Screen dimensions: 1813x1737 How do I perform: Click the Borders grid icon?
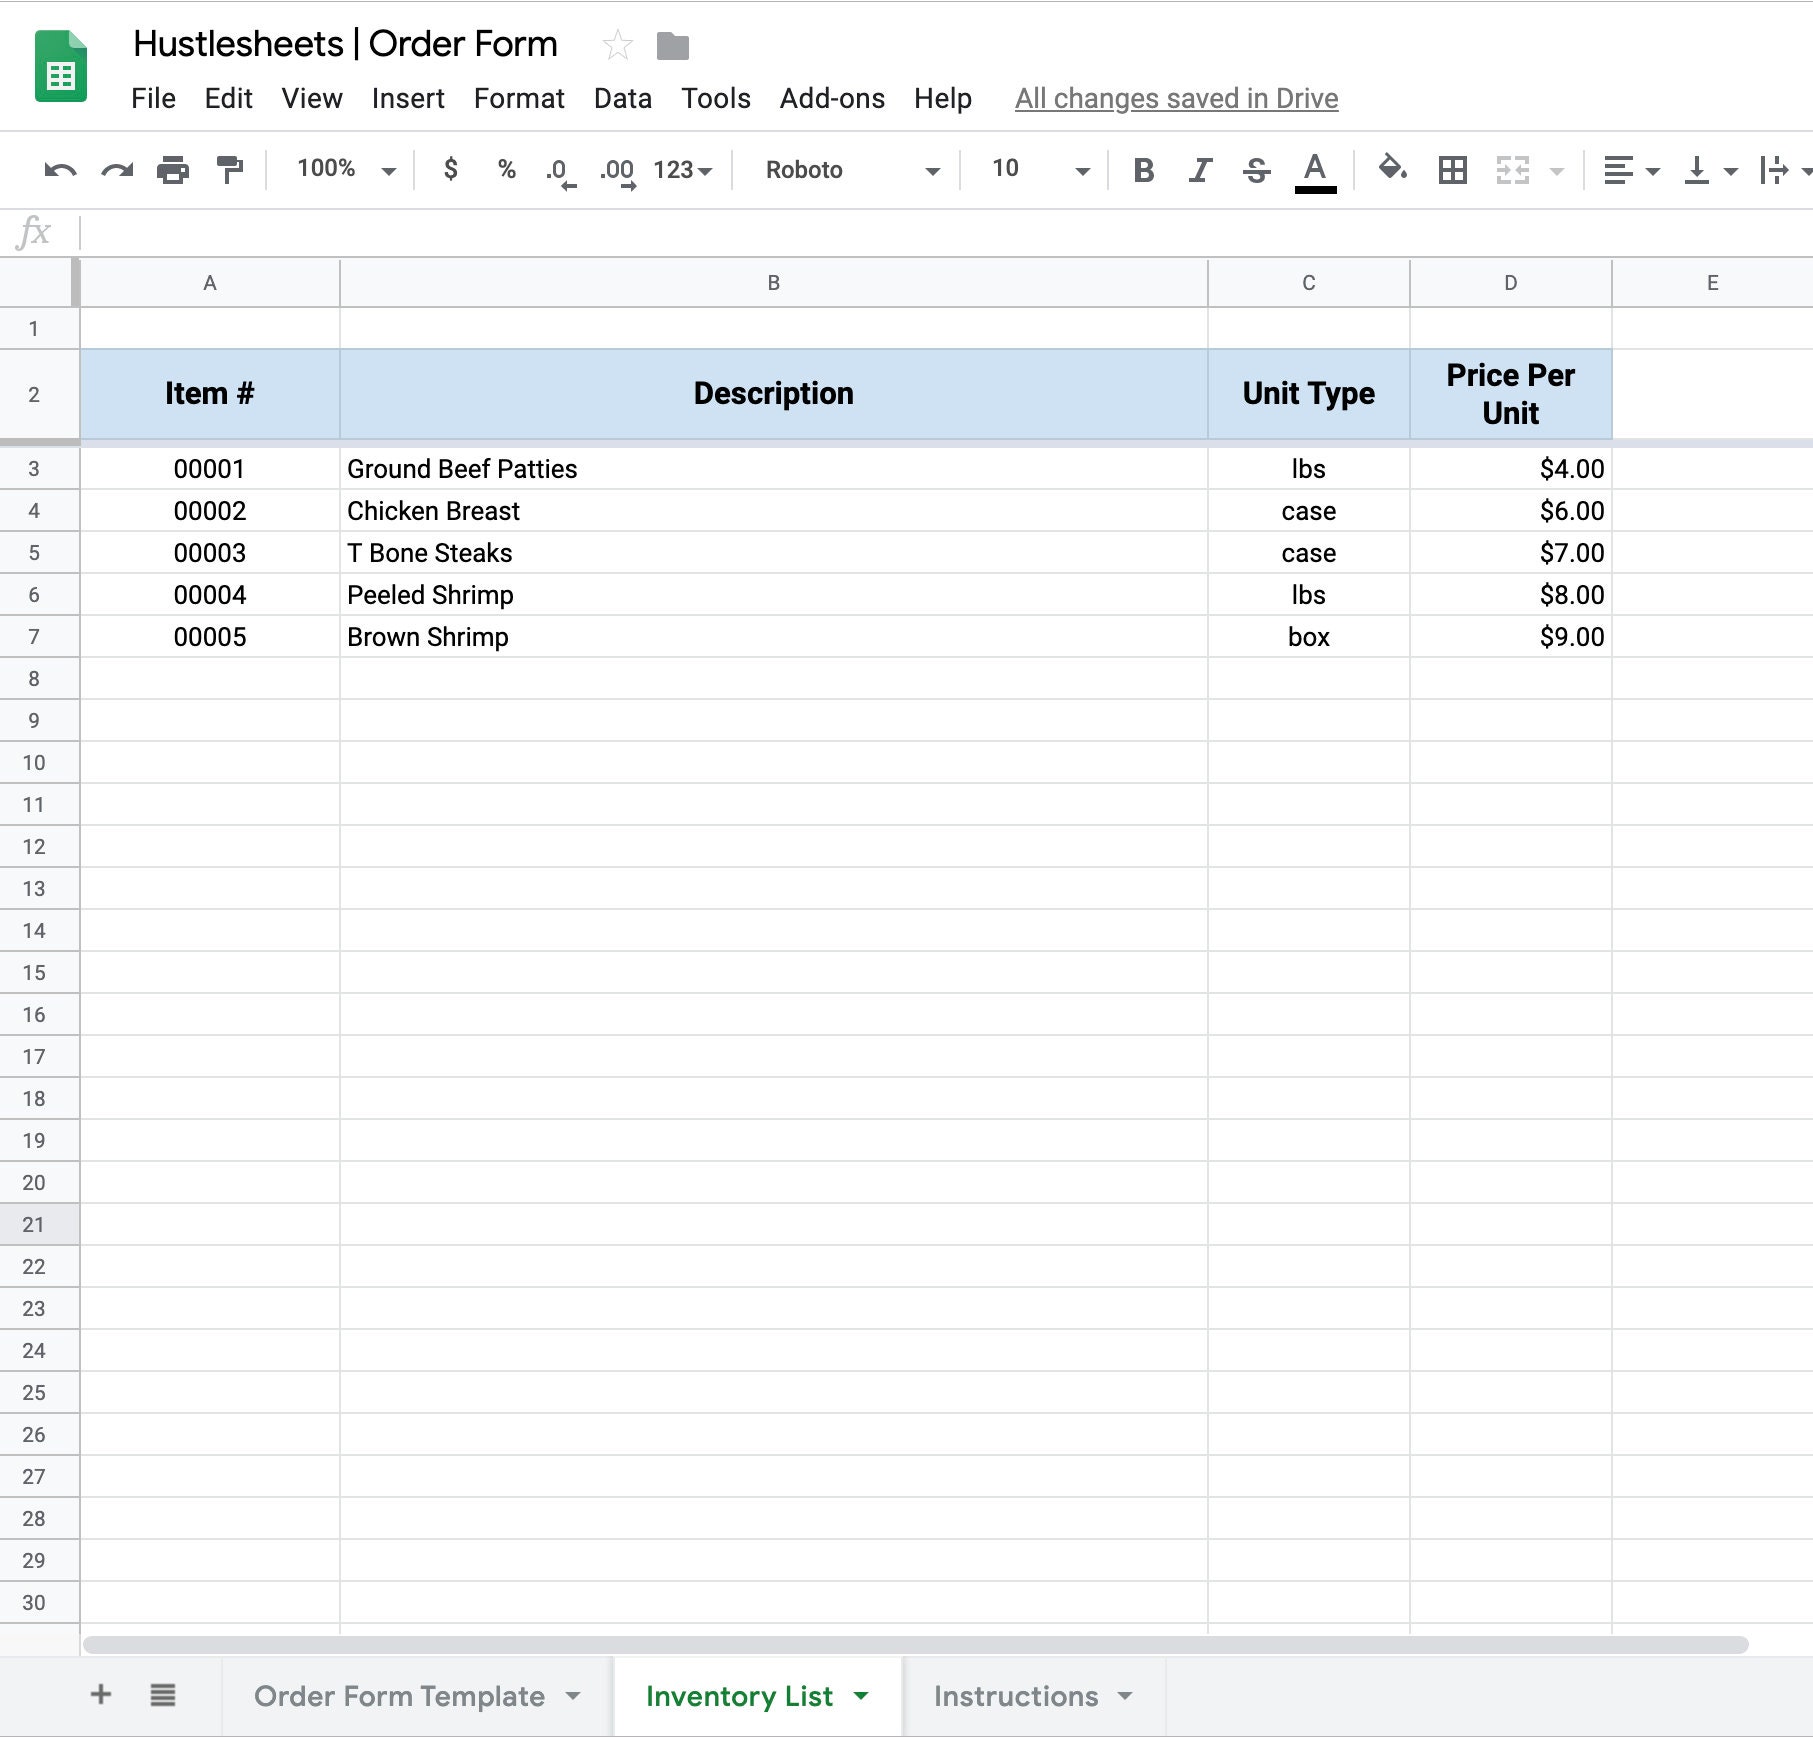(x=1452, y=169)
